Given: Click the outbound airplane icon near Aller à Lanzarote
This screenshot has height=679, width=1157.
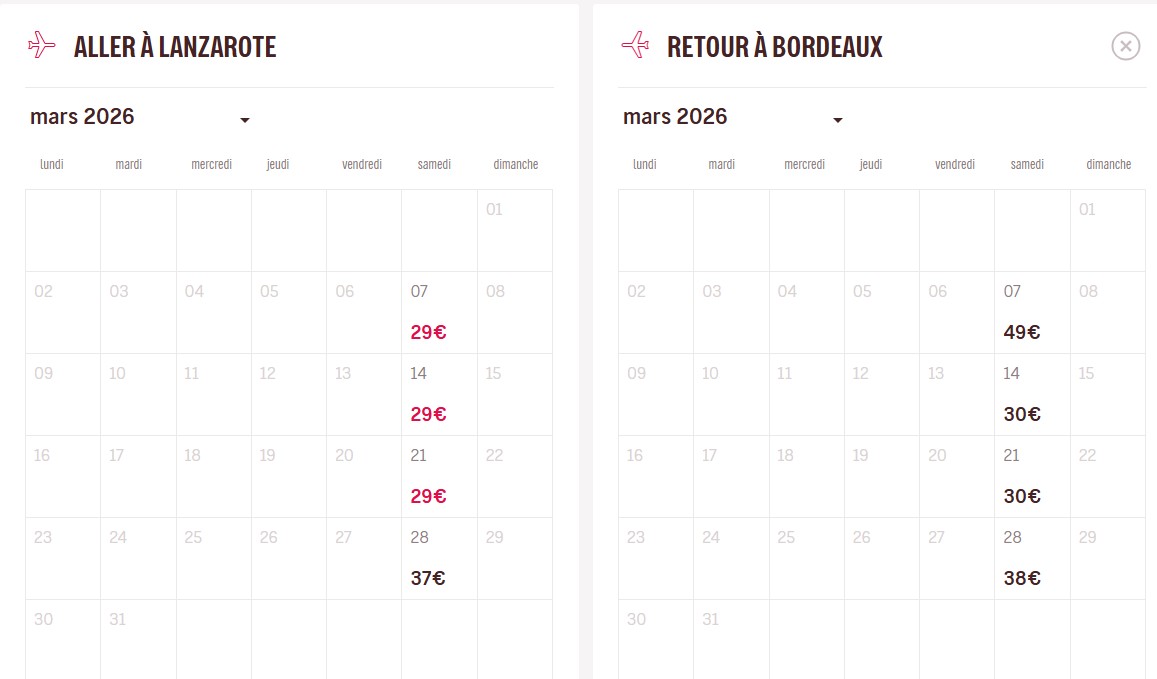Looking at the screenshot, I should point(42,45).
